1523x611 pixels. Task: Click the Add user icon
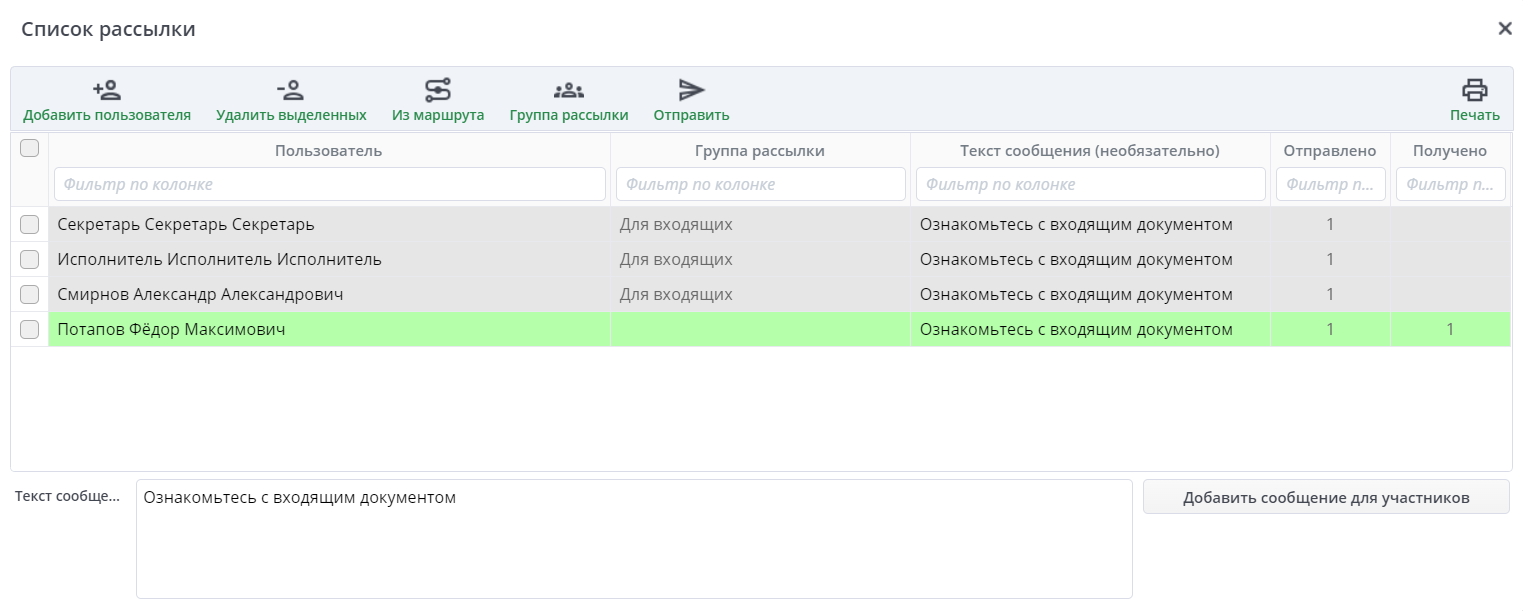tap(107, 91)
